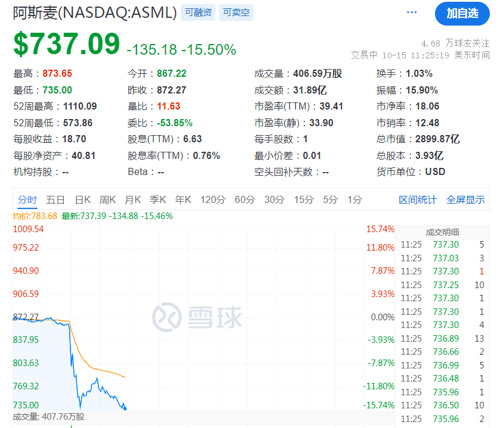Switch to the 60分 interval
The height and width of the screenshot is (428, 500).
pyautogui.click(x=245, y=200)
